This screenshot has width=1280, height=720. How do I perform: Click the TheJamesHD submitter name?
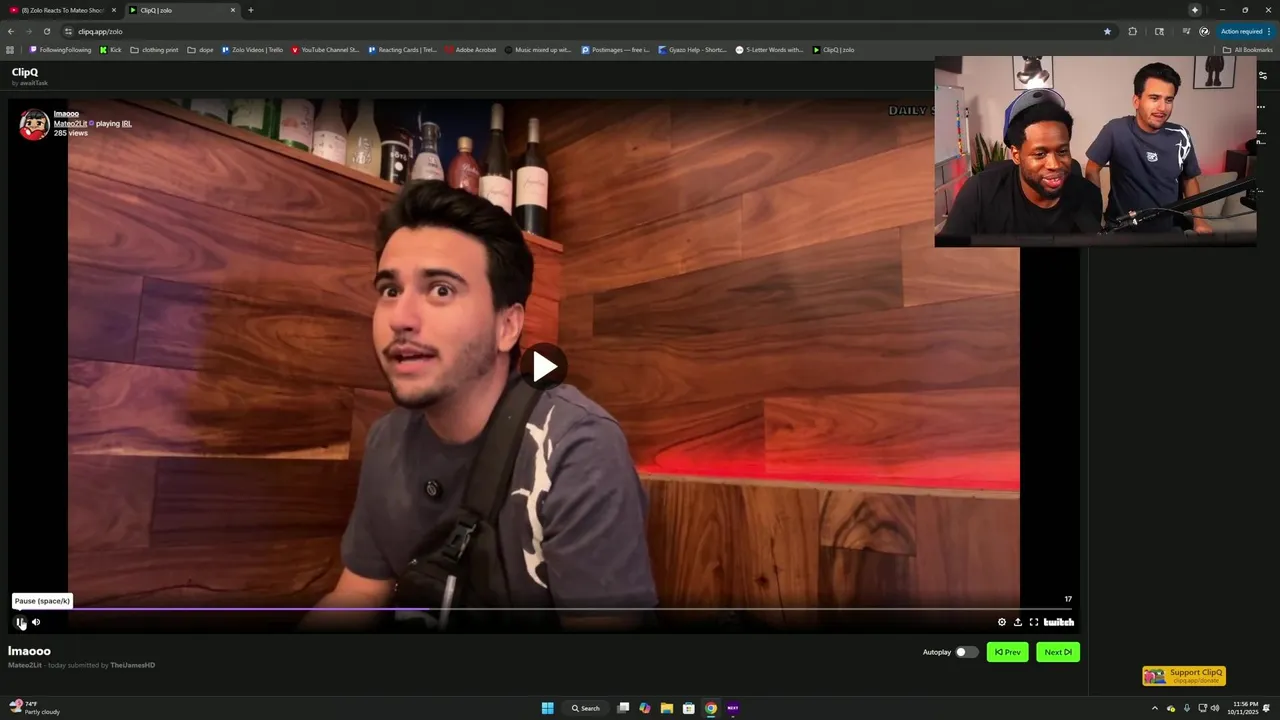[x=133, y=665]
